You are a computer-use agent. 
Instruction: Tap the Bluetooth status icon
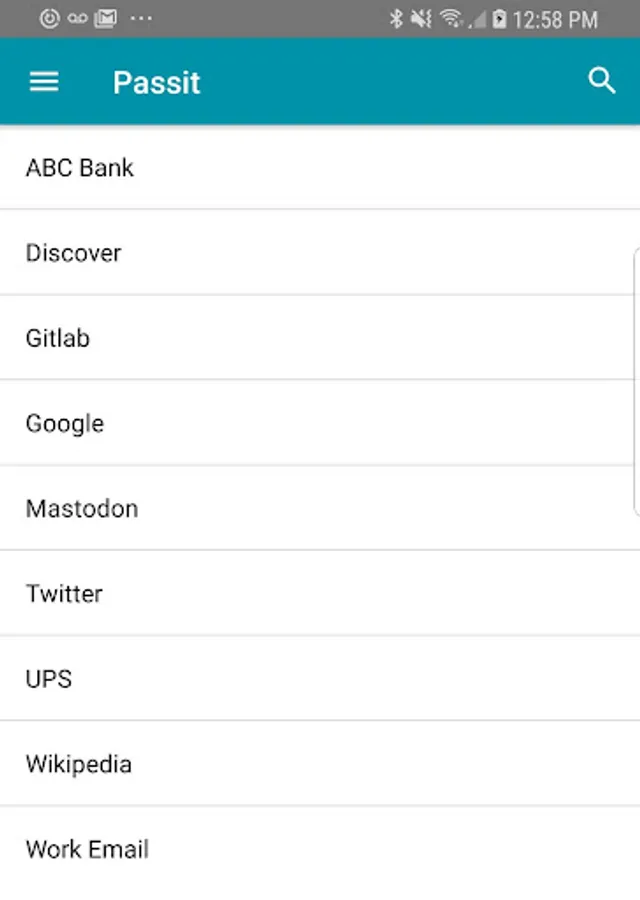(396, 19)
